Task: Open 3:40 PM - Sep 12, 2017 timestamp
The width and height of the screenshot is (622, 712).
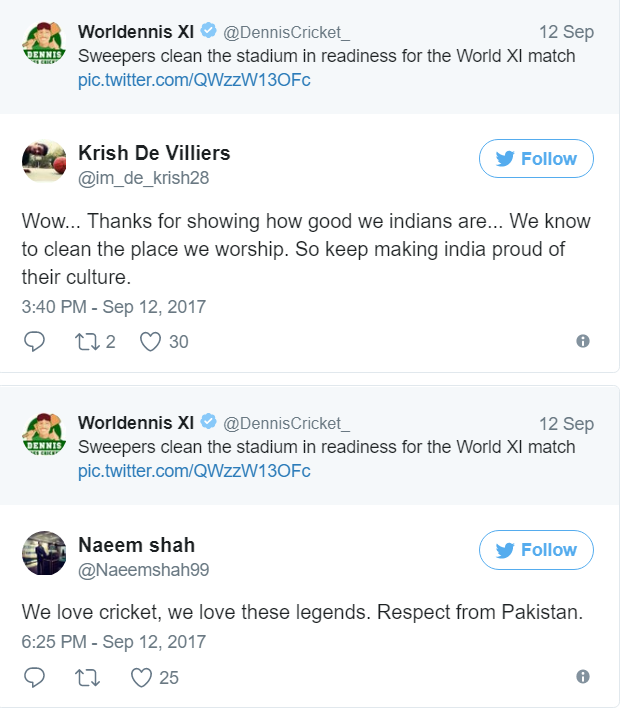Action: (x=114, y=306)
